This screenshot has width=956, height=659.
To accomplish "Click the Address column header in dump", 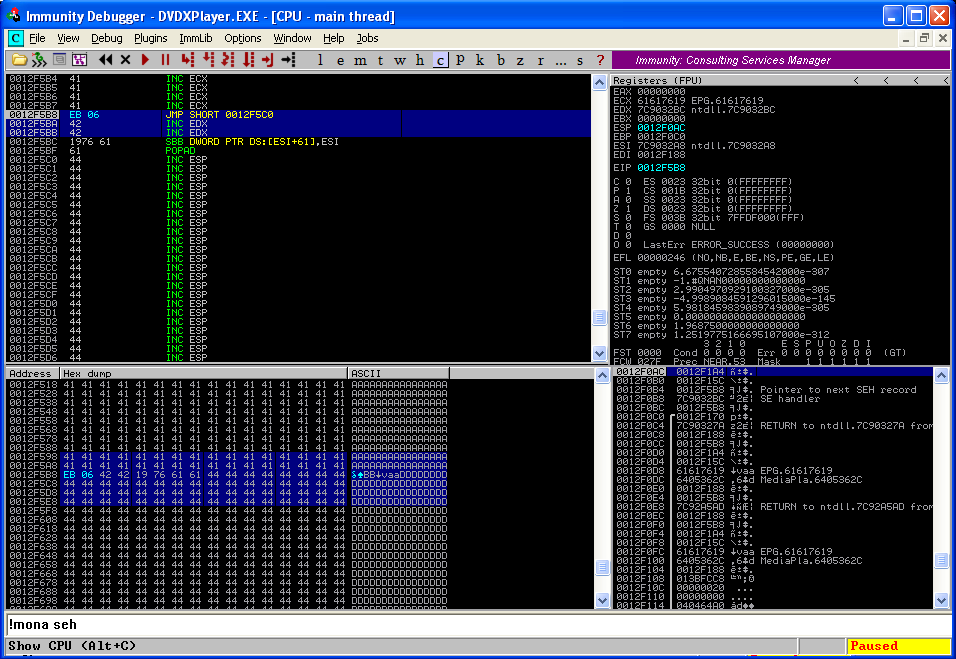I will coord(32,373).
